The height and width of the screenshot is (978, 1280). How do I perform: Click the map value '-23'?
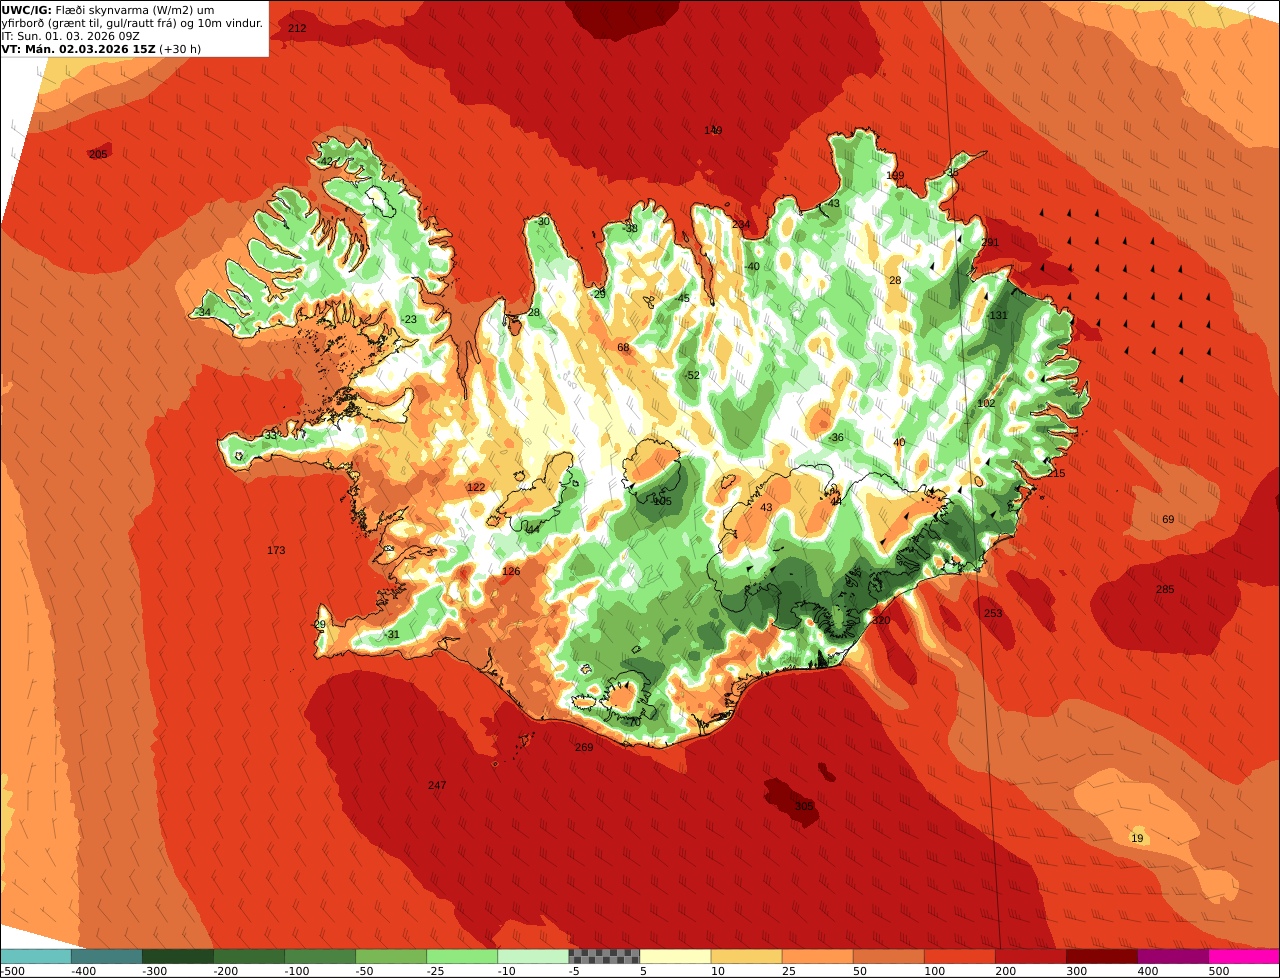click(x=409, y=320)
